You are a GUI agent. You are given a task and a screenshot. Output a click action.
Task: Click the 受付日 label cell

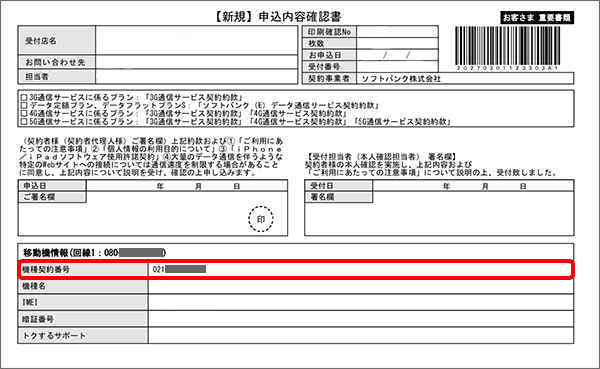click(338, 186)
